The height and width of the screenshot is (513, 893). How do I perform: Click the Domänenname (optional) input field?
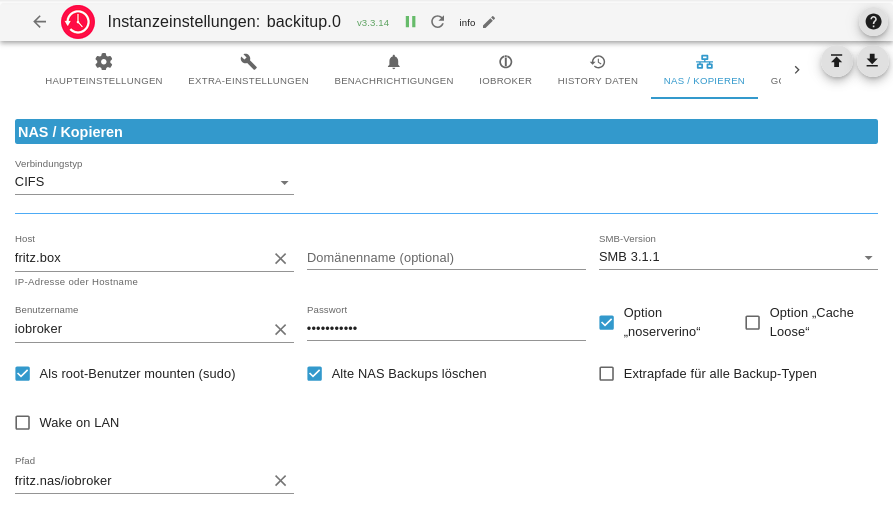pyautogui.click(x=446, y=258)
